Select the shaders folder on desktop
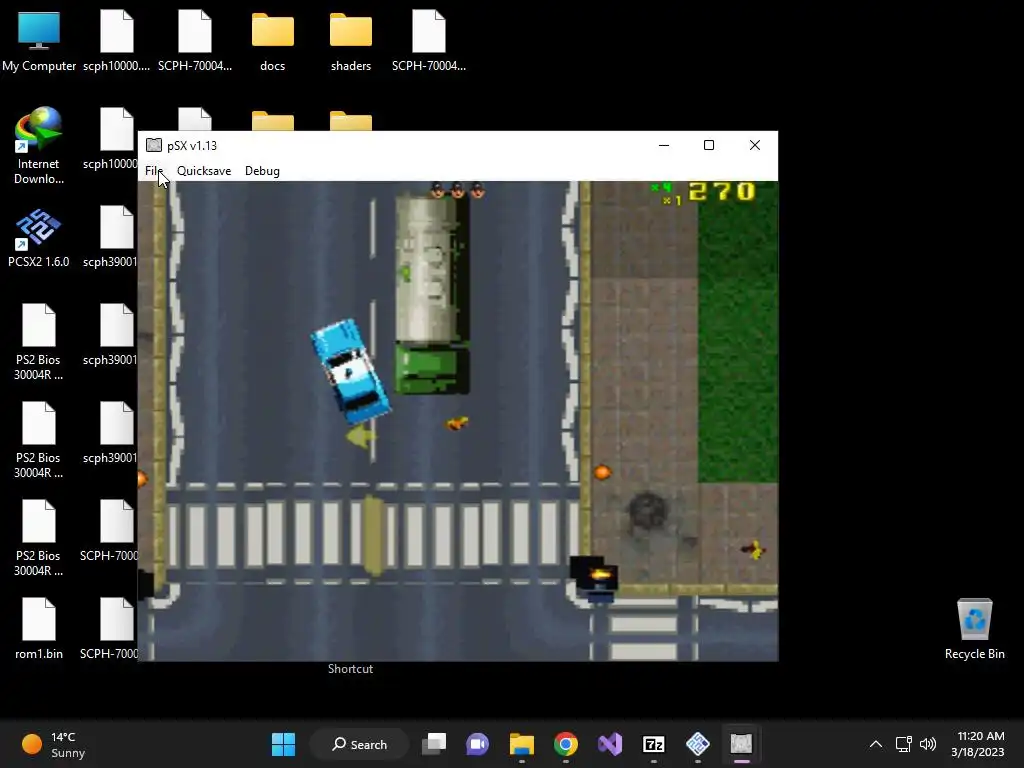 pyautogui.click(x=351, y=40)
